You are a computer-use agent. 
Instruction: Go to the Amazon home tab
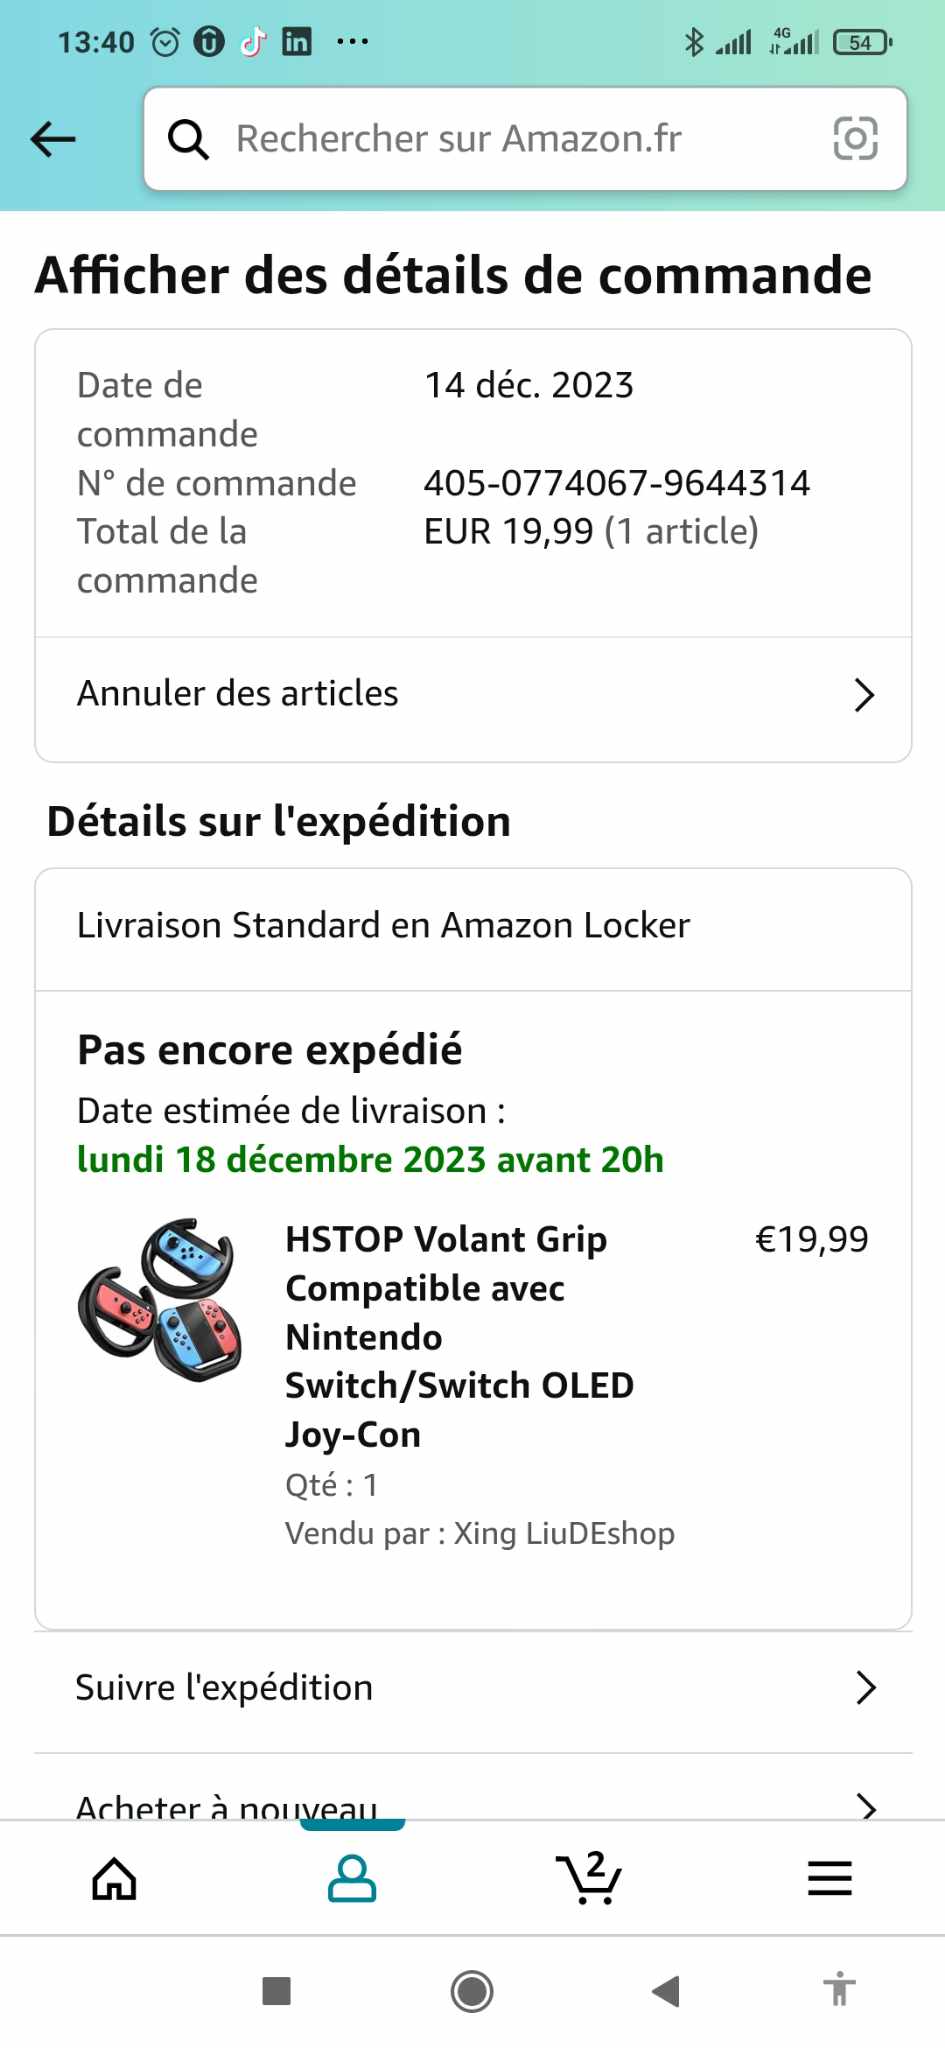[x=114, y=1879]
